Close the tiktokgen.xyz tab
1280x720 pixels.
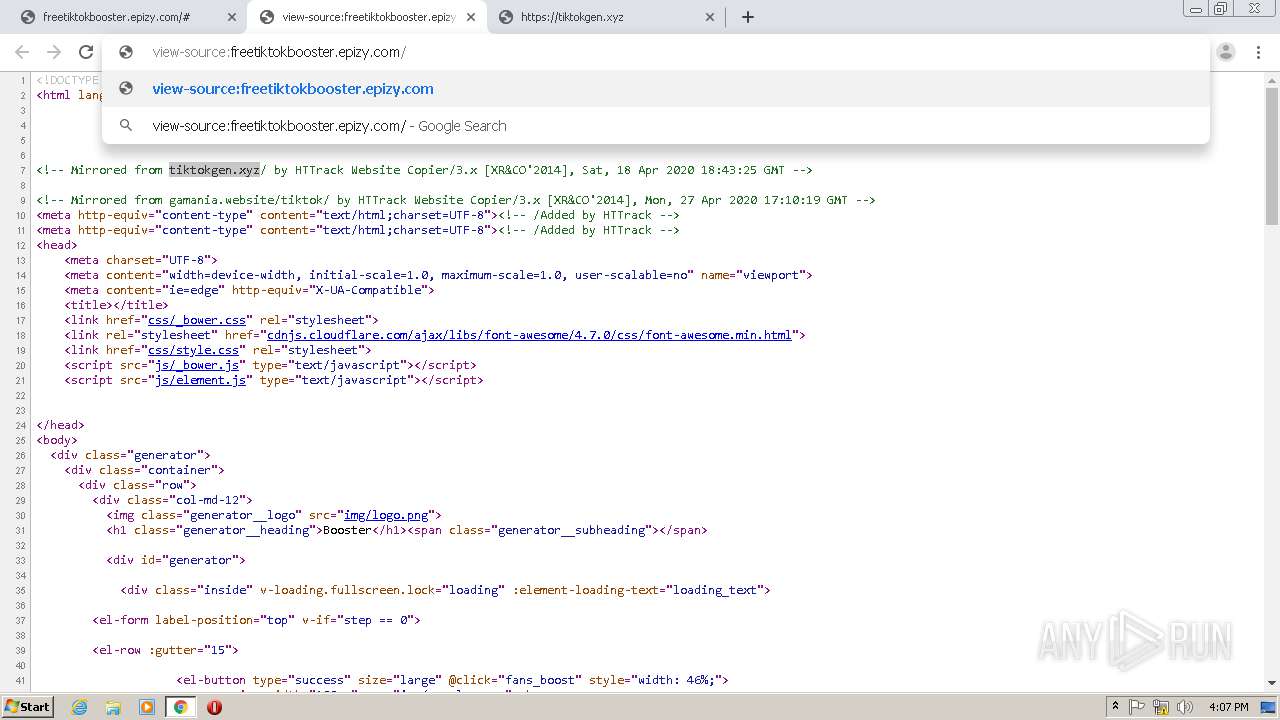tap(710, 17)
